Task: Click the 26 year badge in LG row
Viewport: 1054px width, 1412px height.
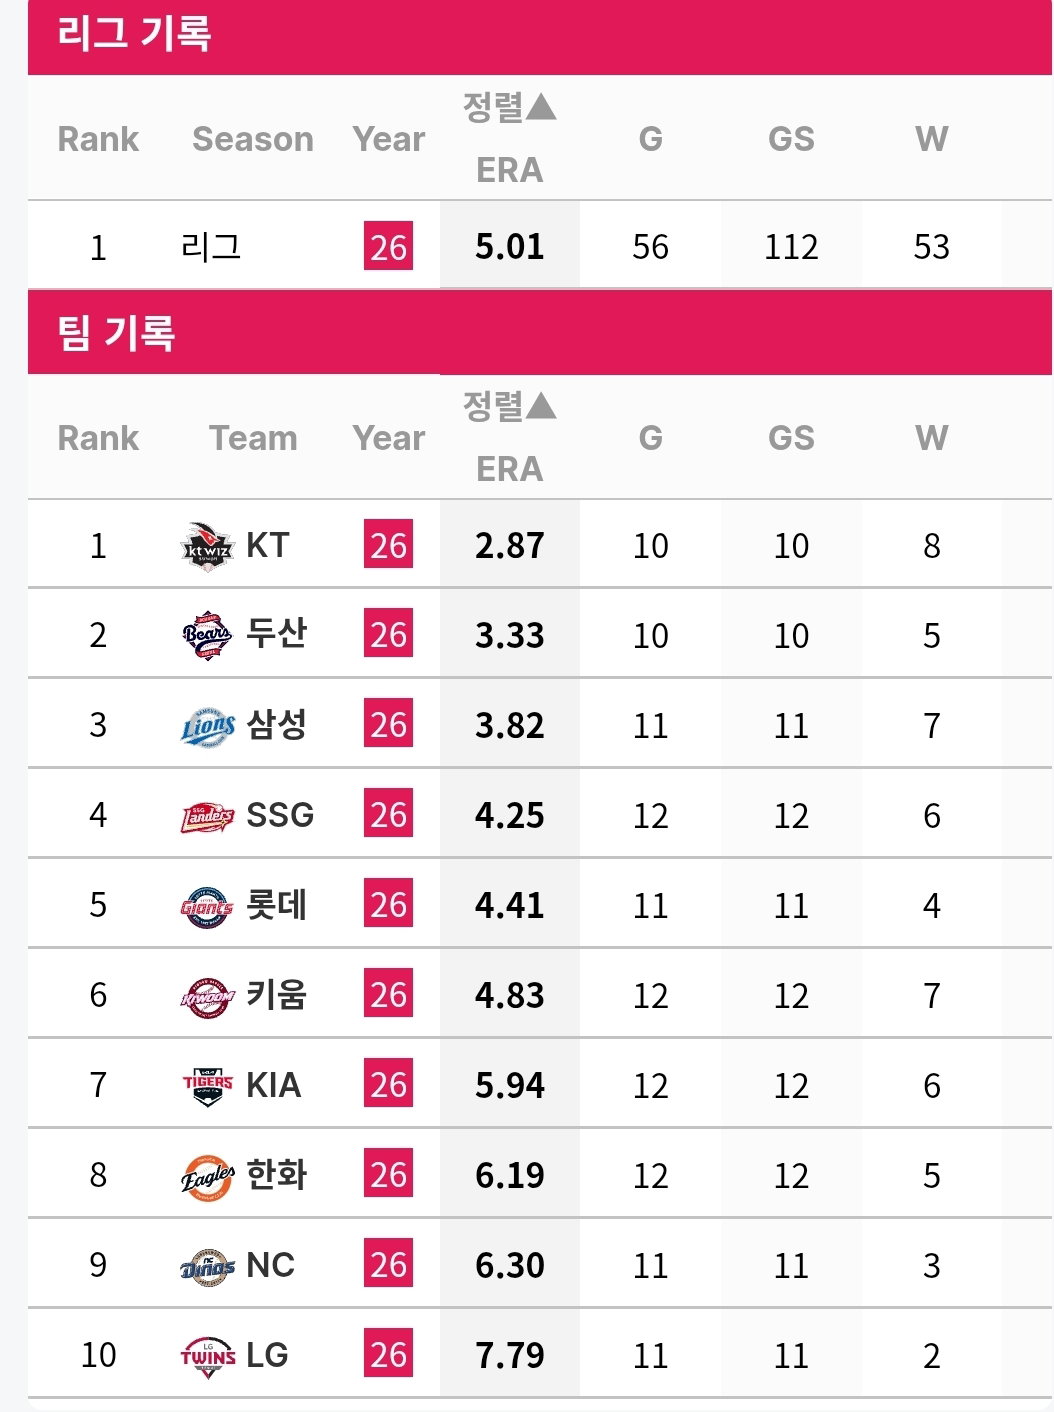Action: tap(388, 1355)
